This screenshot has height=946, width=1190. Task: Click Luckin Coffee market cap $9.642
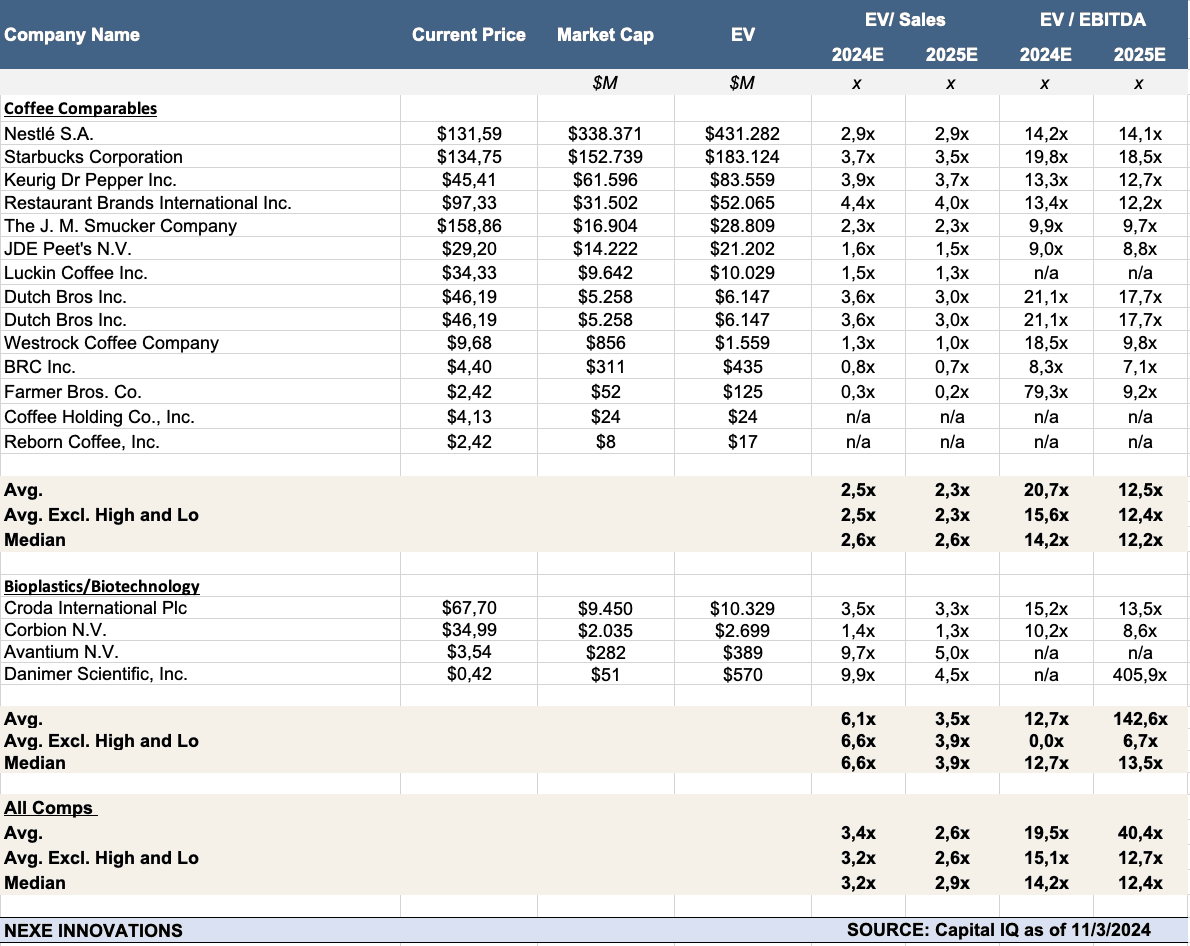click(605, 273)
